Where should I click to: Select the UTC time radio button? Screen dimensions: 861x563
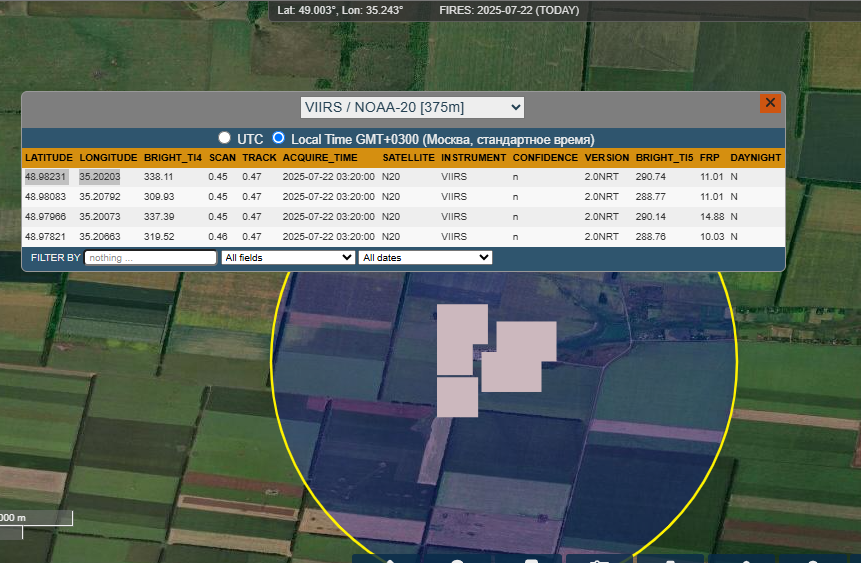tap(224, 138)
